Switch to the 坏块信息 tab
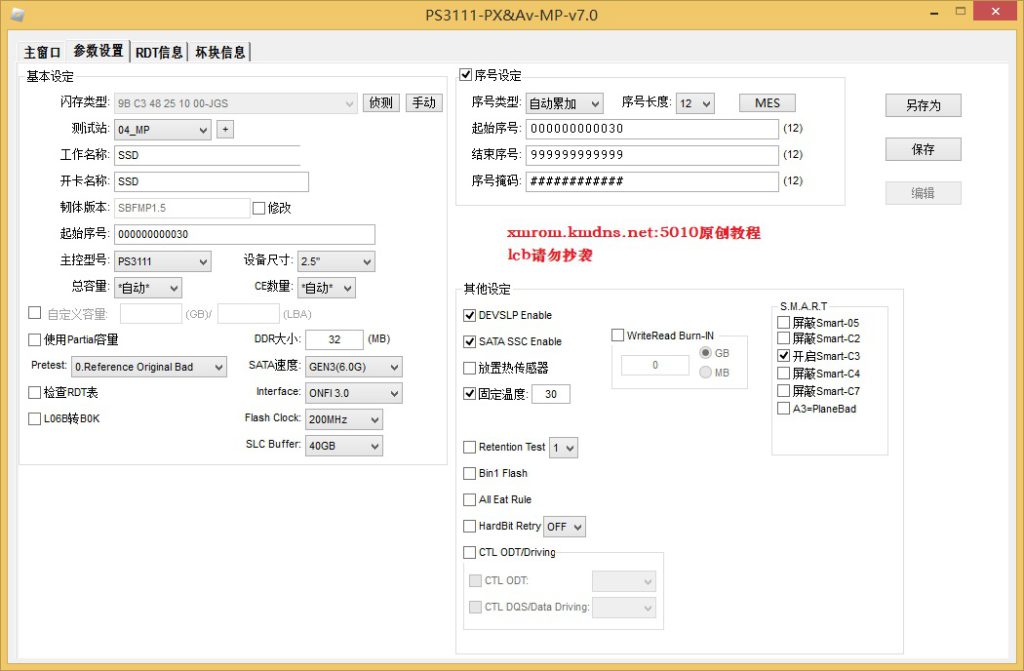The width and height of the screenshot is (1024, 671). coord(220,52)
